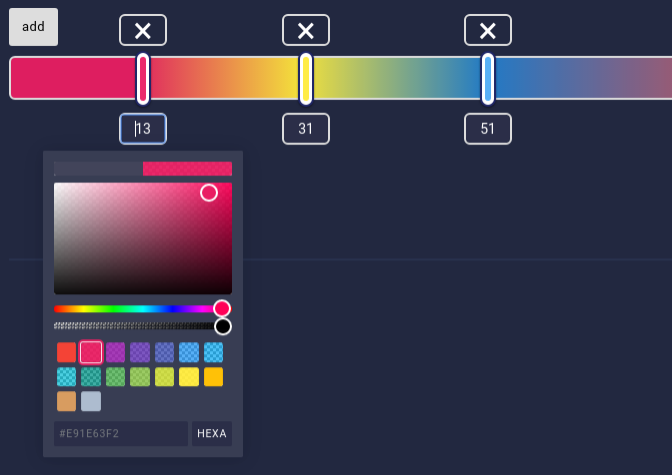Image resolution: width=672 pixels, height=475 pixels.
Task: Select the tan brown swatch
Action: (66, 401)
